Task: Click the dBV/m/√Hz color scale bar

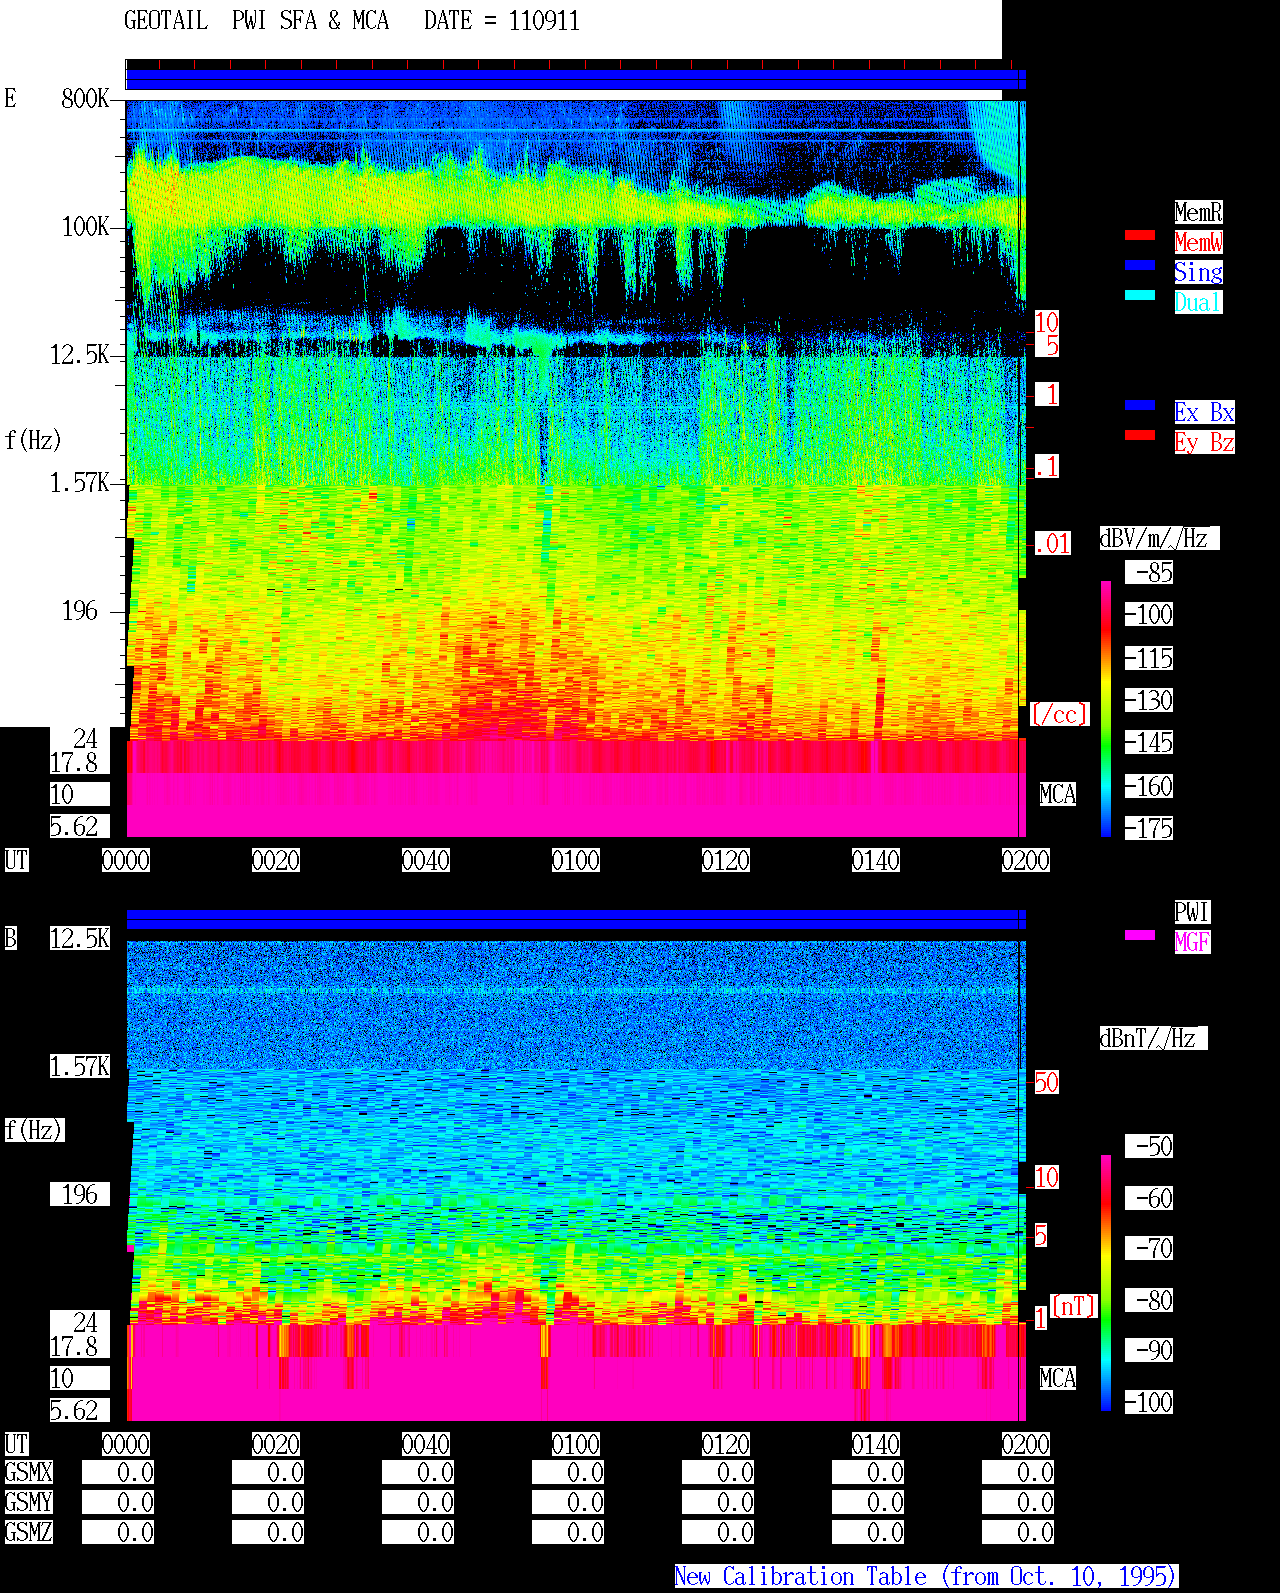Action: [x=1106, y=708]
